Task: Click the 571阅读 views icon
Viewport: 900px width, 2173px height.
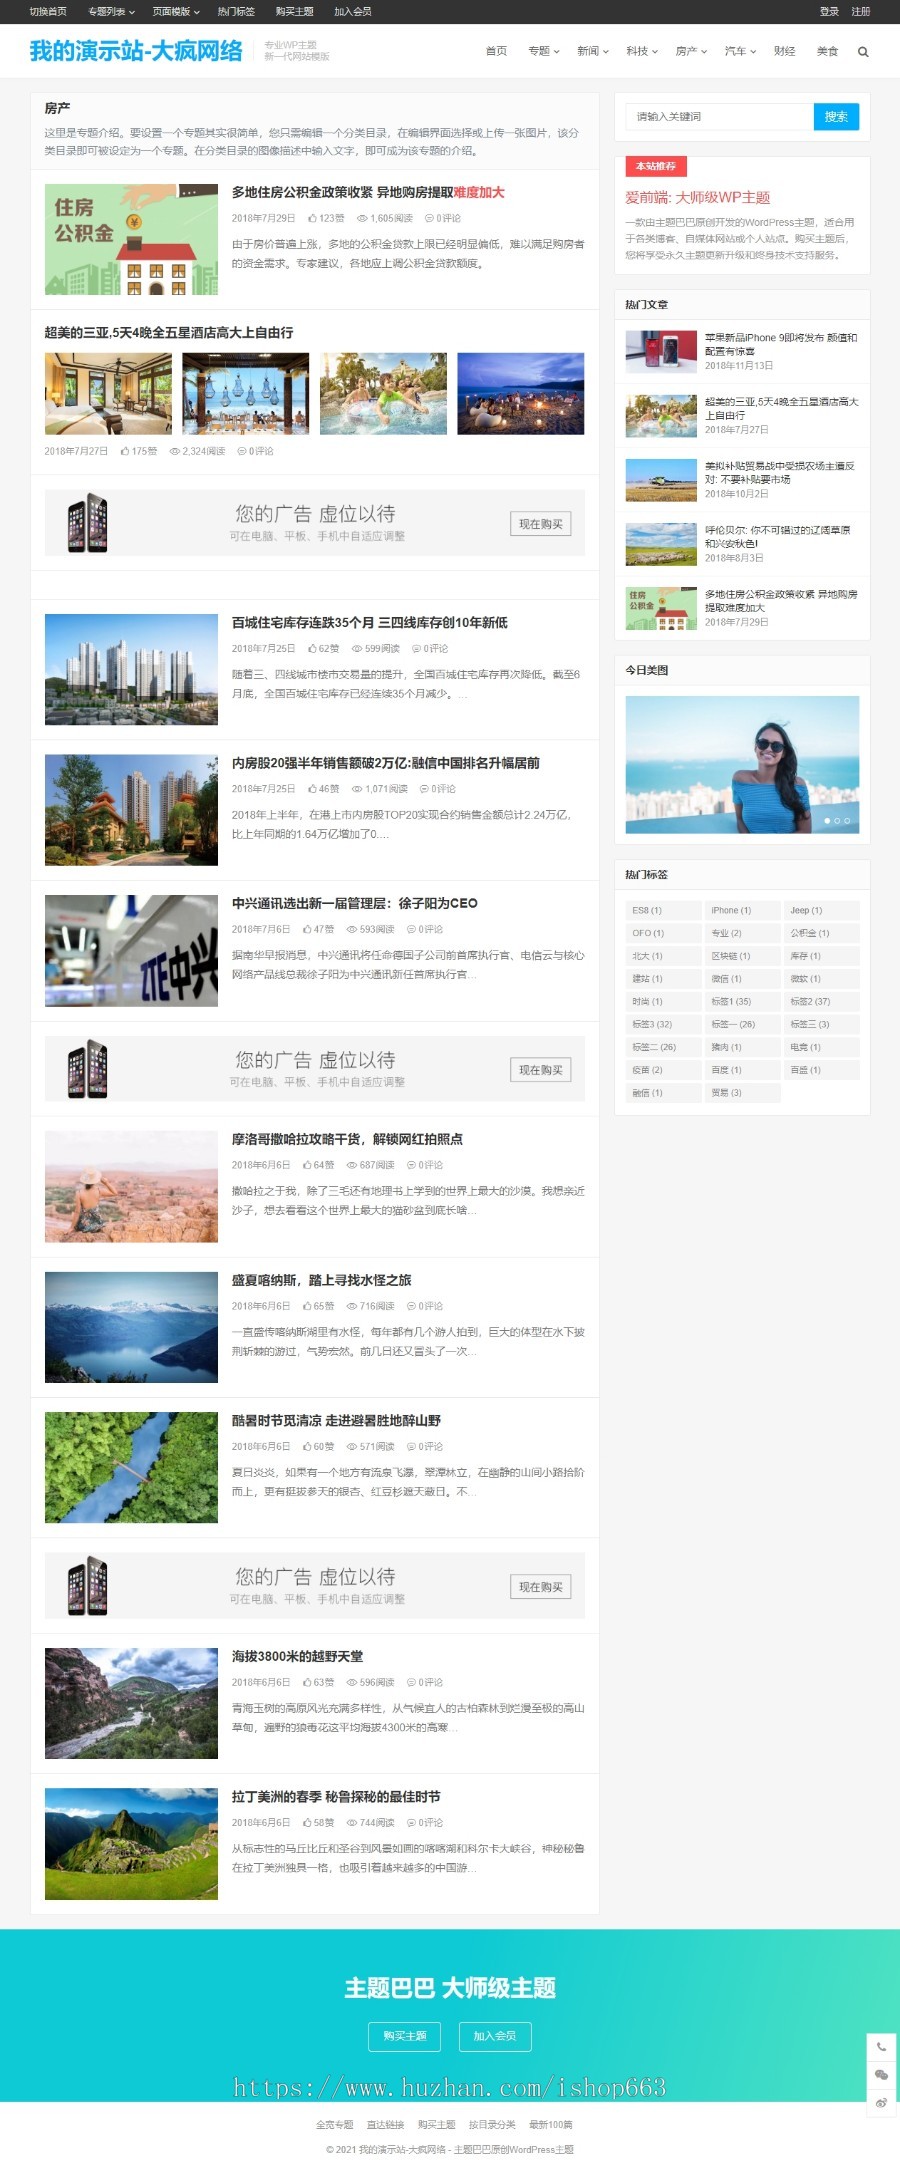Action: click(x=352, y=1446)
